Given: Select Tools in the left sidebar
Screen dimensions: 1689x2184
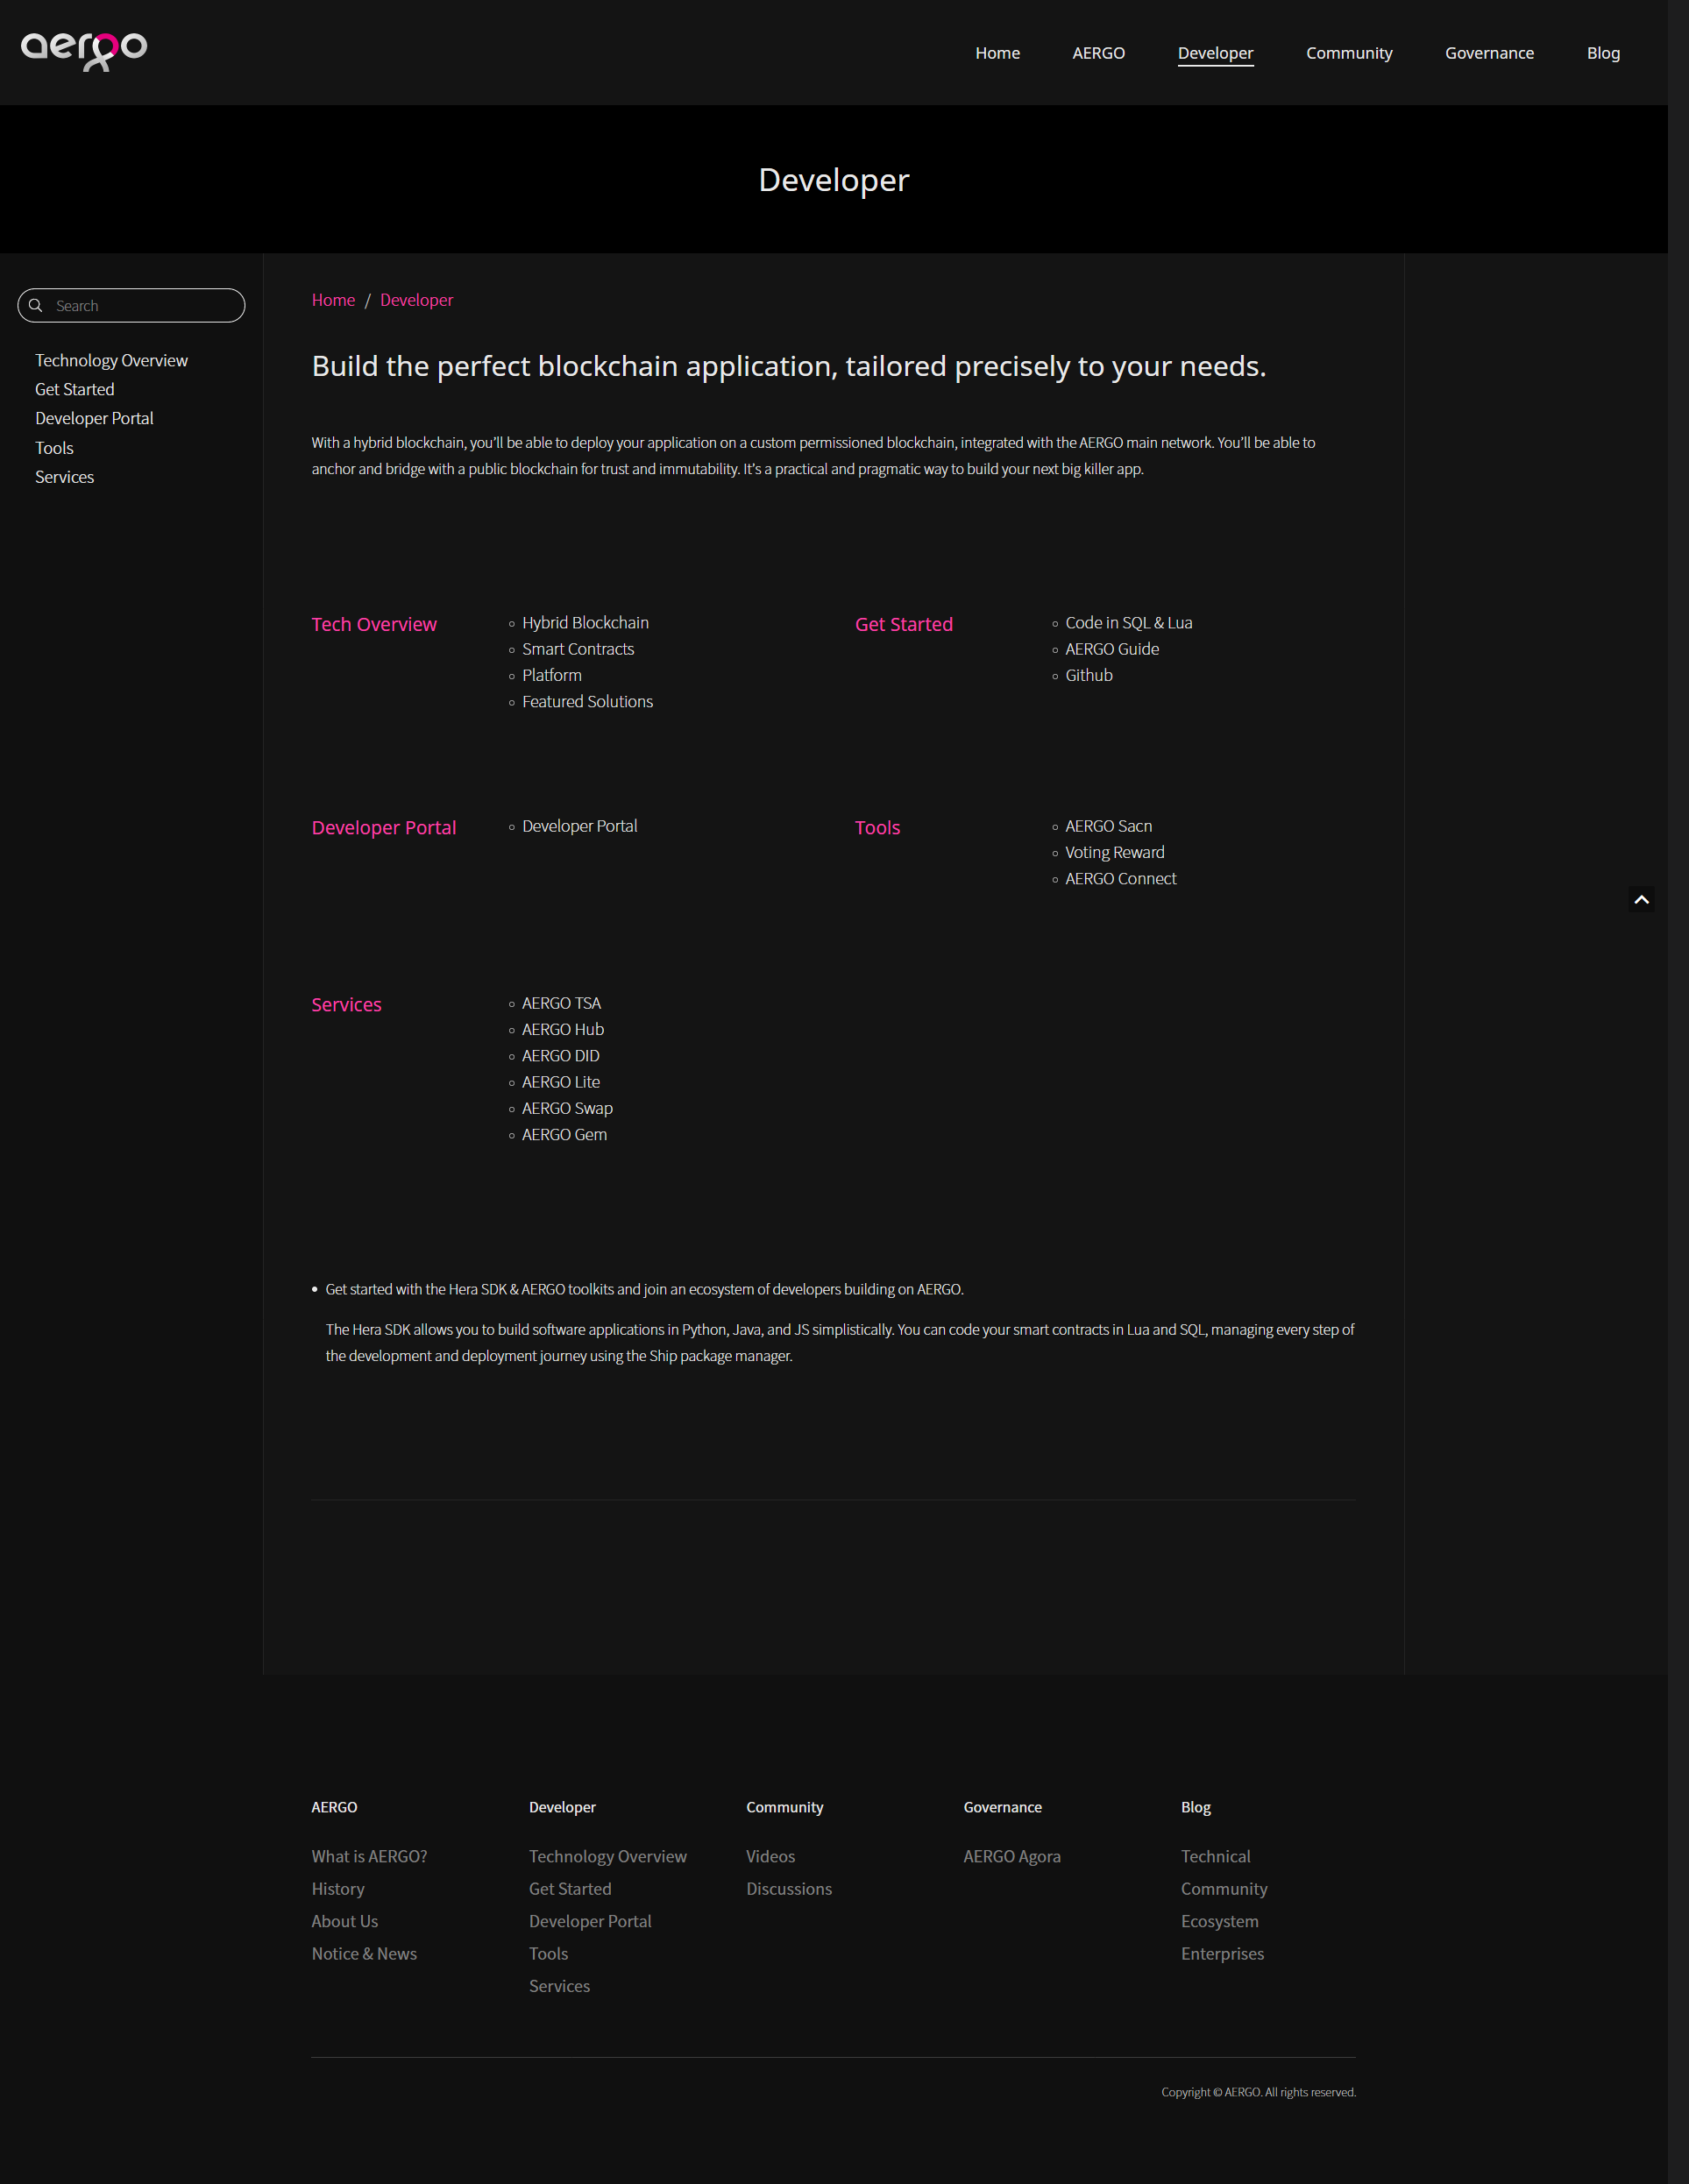Looking at the screenshot, I should coord(54,448).
